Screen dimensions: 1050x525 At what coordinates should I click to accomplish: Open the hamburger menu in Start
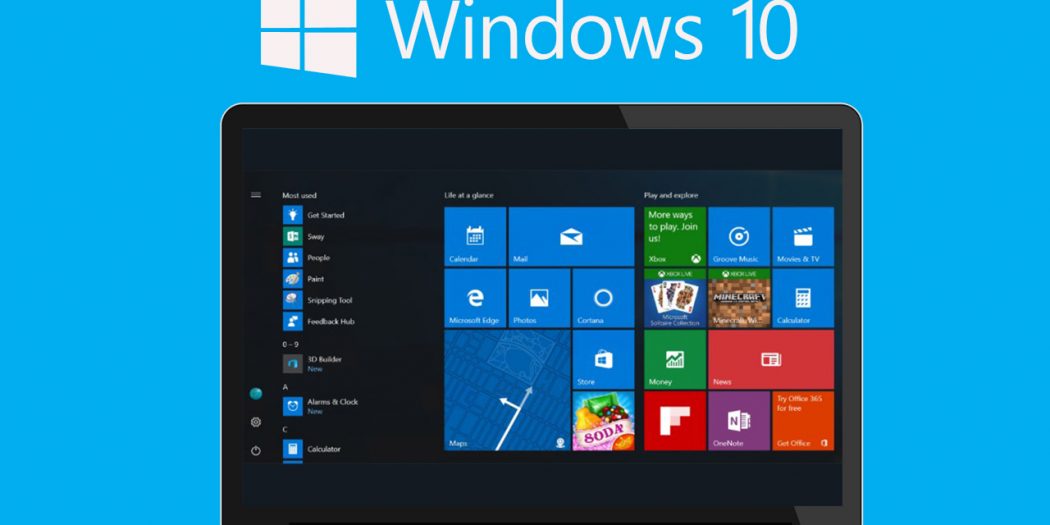click(x=256, y=195)
